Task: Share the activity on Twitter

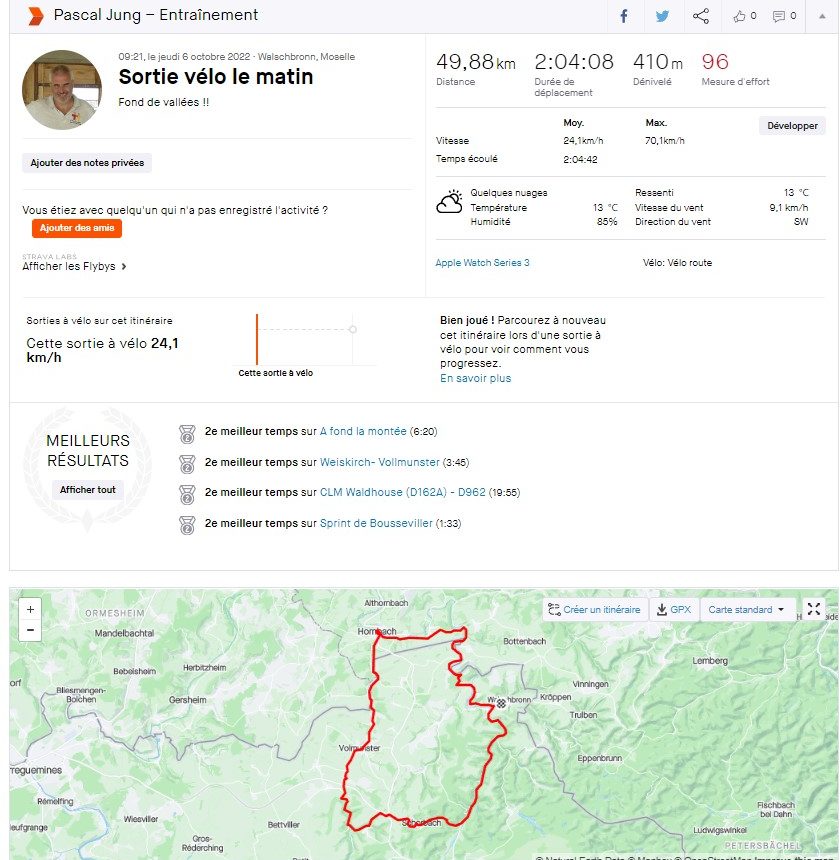Action: point(662,16)
